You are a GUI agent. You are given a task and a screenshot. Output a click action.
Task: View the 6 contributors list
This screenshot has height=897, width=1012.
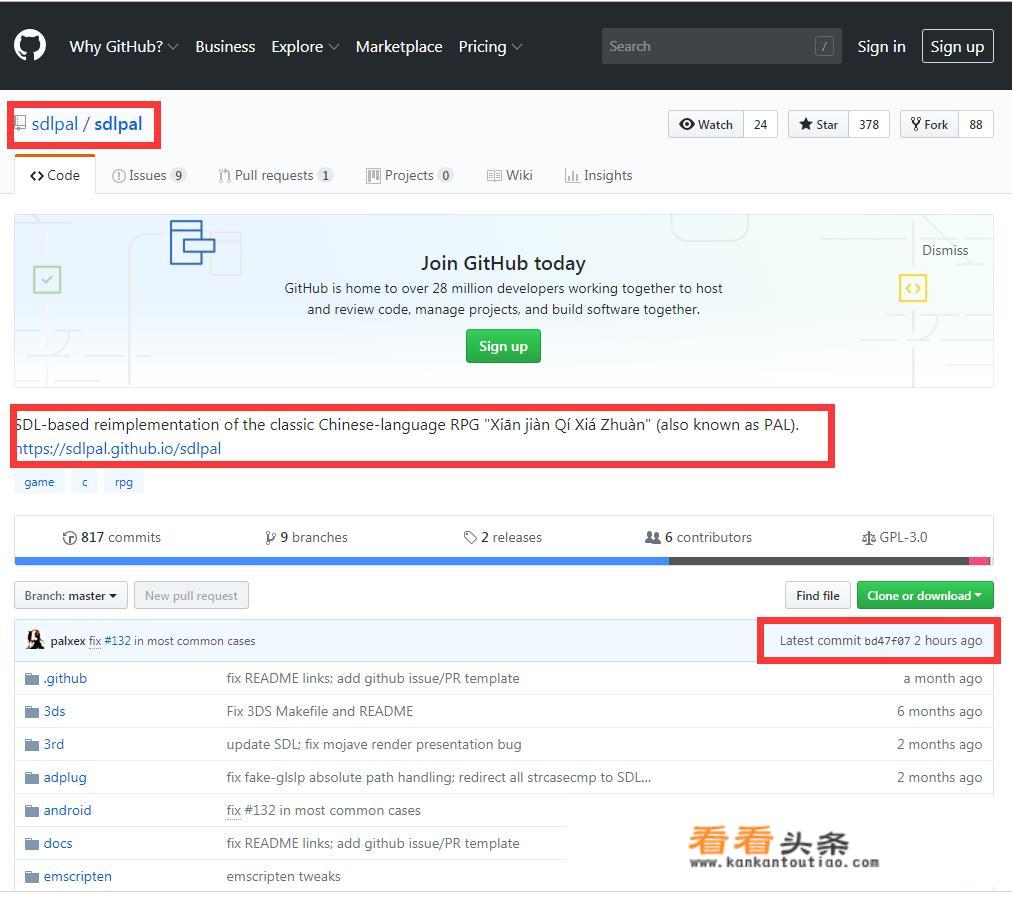tap(698, 537)
